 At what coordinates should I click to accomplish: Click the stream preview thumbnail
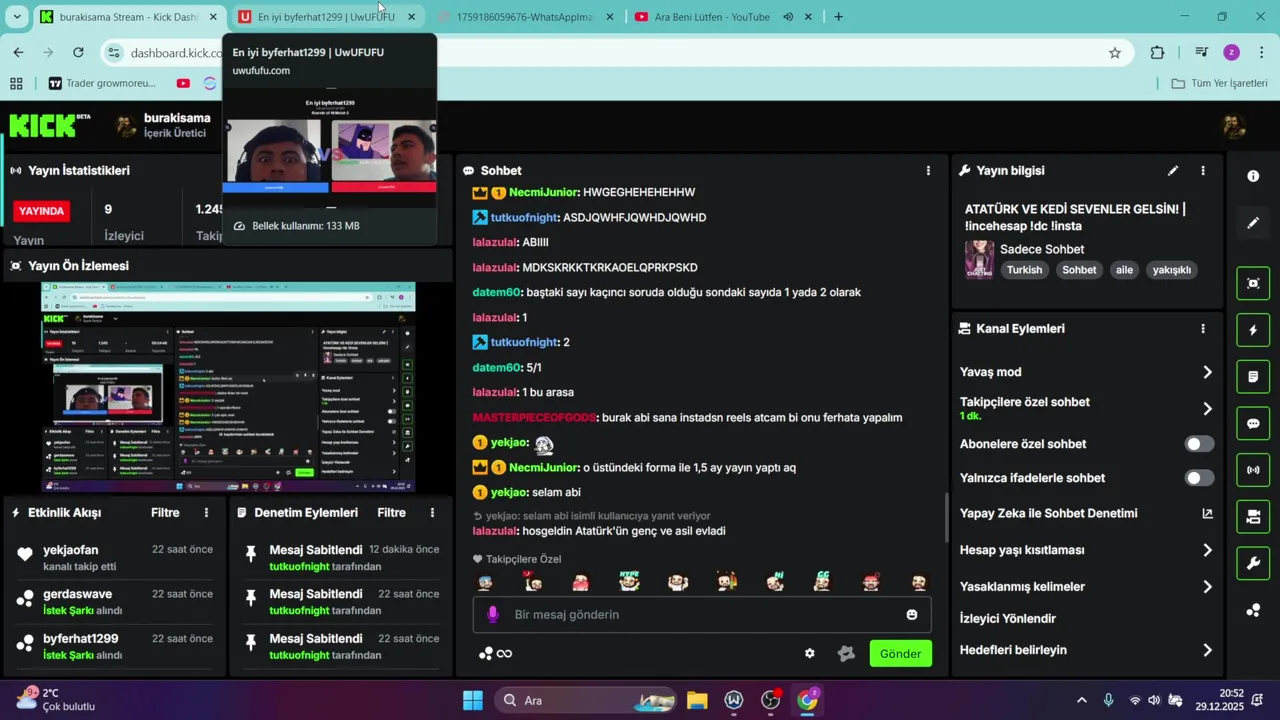click(x=228, y=387)
